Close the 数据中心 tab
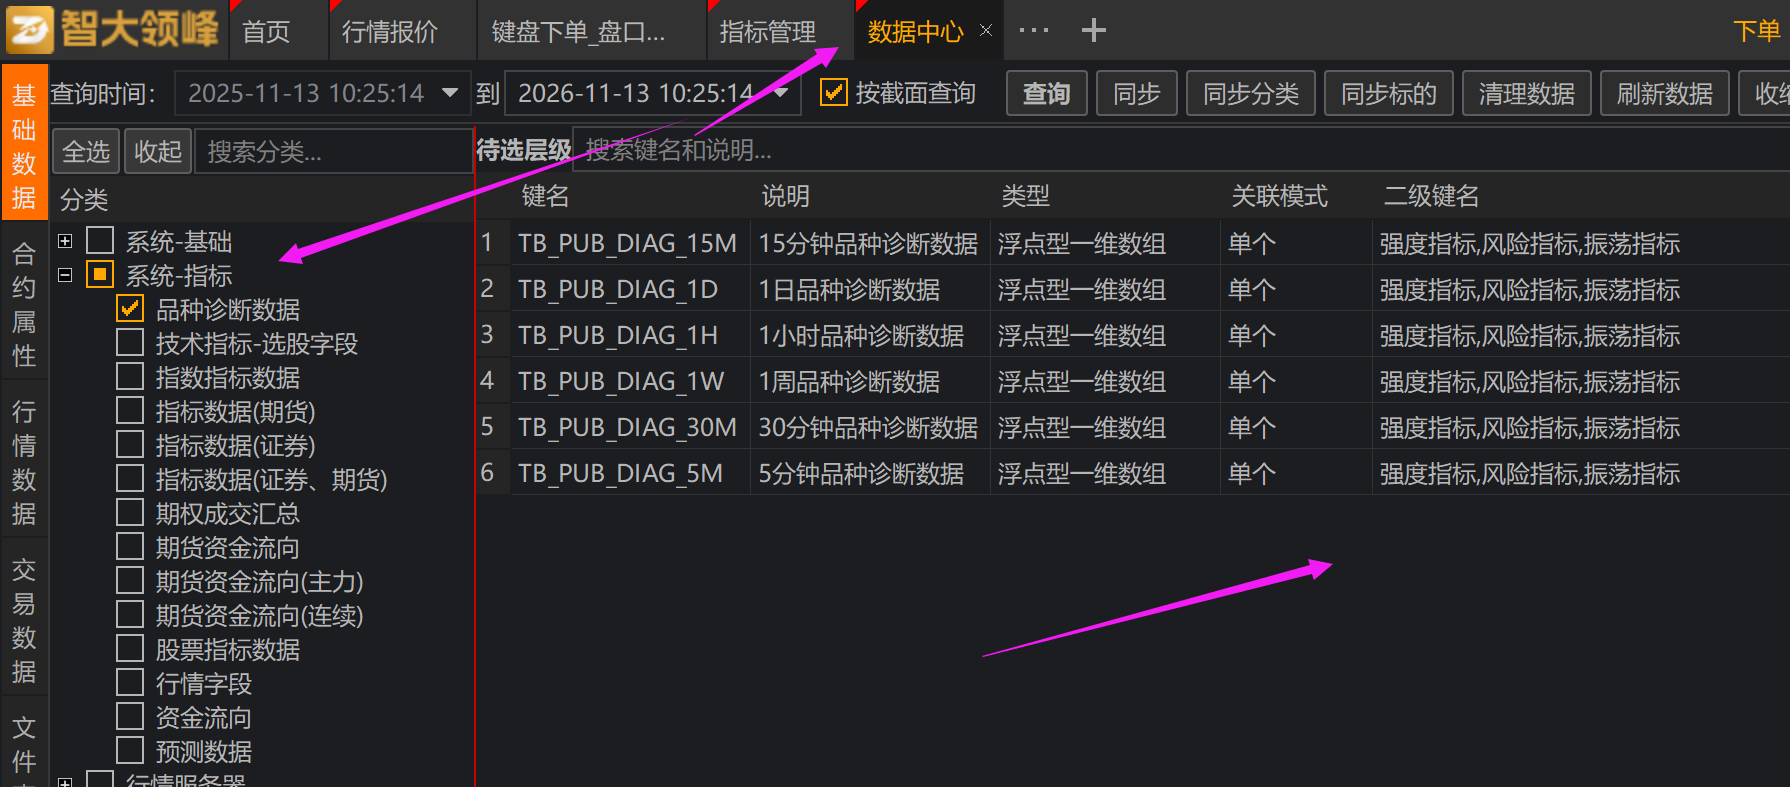The height and width of the screenshot is (787, 1790). [986, 30]
